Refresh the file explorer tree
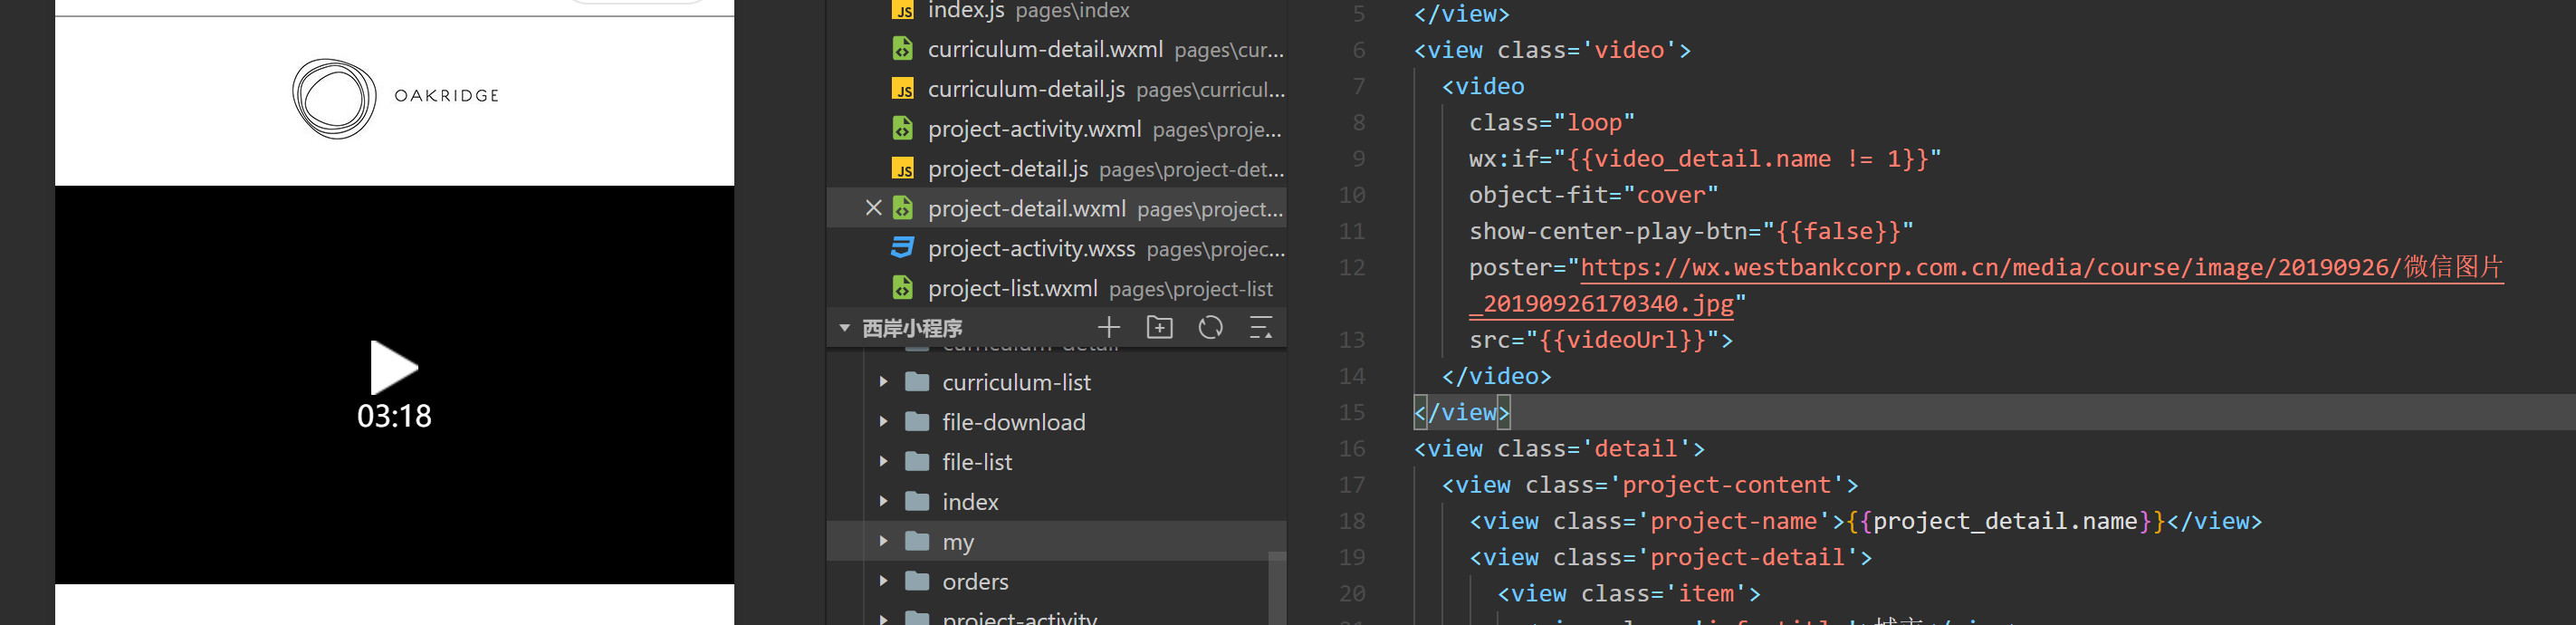This screenshot has height=625, width=2576. (x=1210, y=327)
